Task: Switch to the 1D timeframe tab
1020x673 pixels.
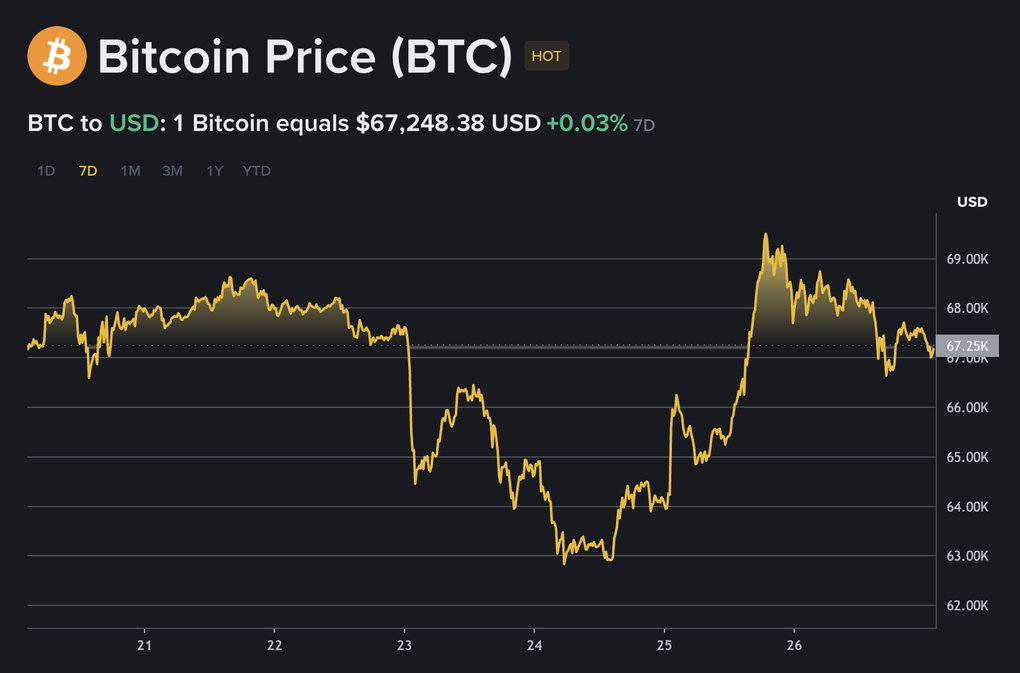Action: 45,170
